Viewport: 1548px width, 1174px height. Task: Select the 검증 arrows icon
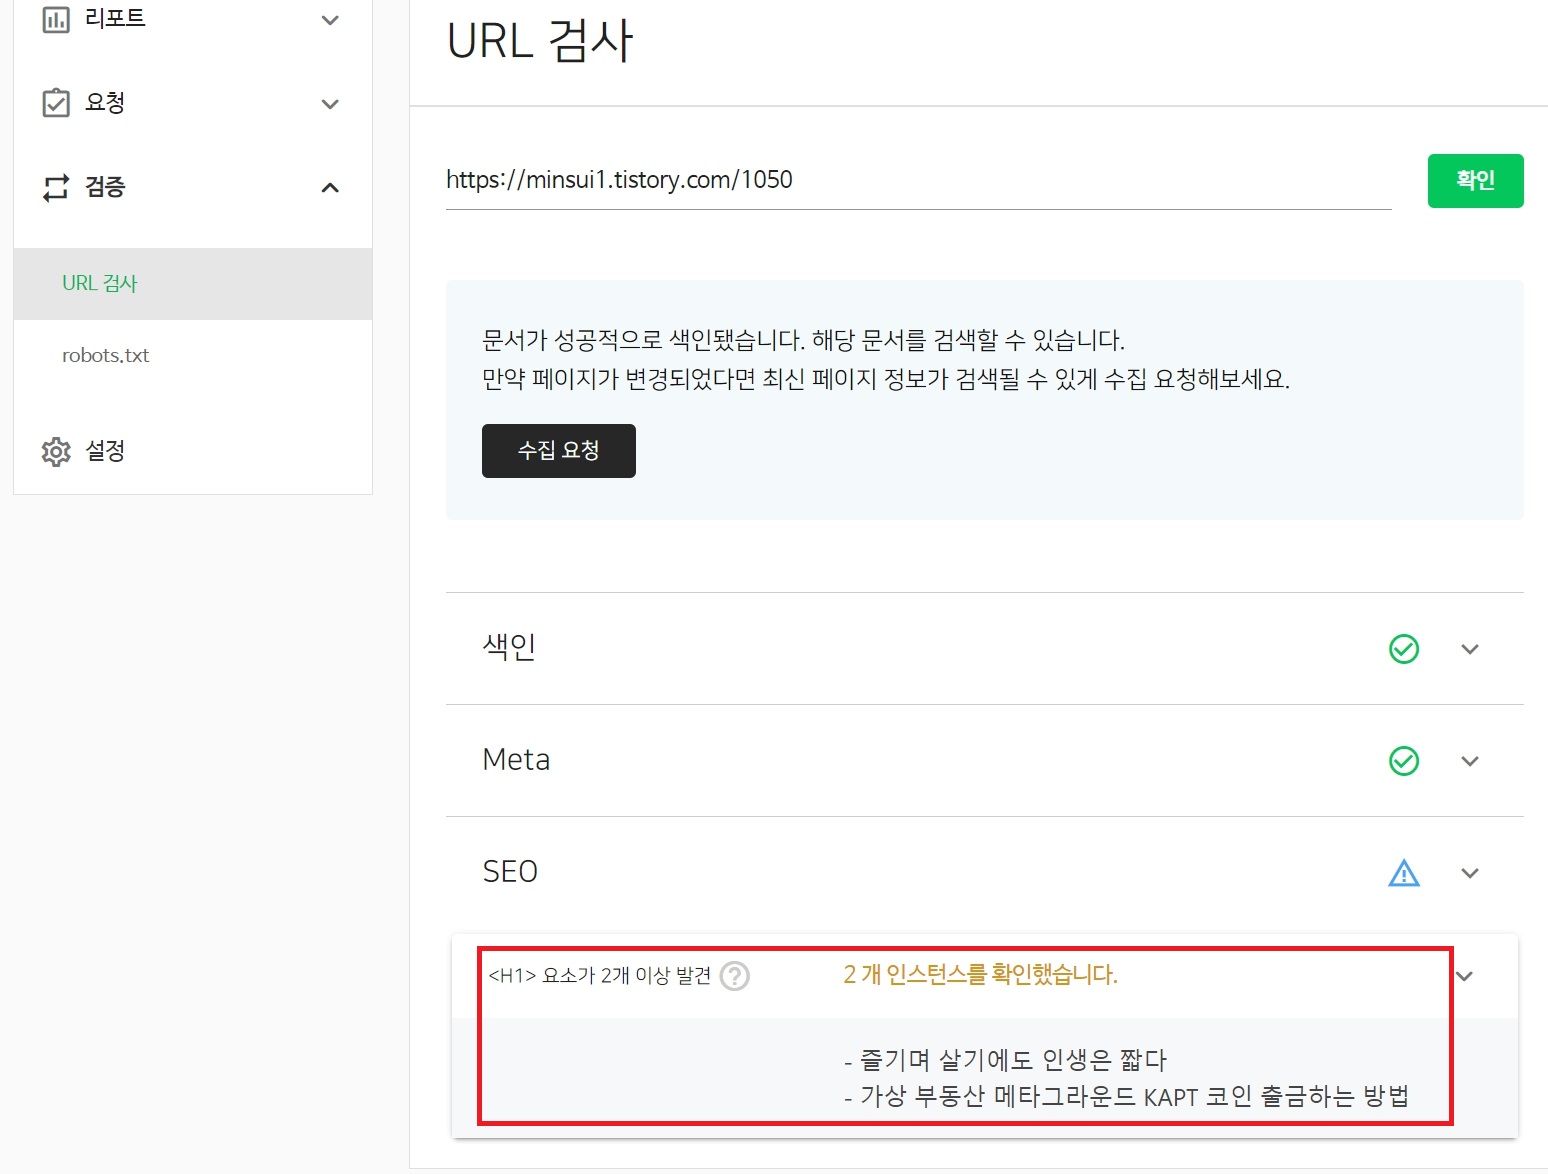(57, 187)
